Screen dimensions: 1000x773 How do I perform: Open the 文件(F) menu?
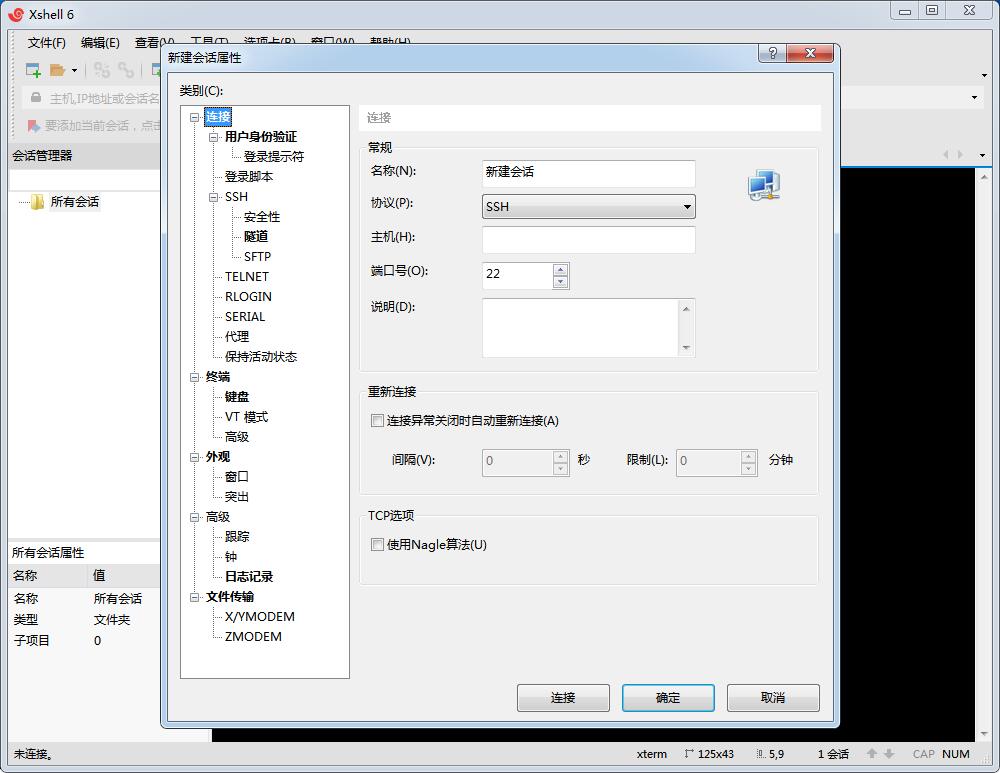[x=47, y=43]
